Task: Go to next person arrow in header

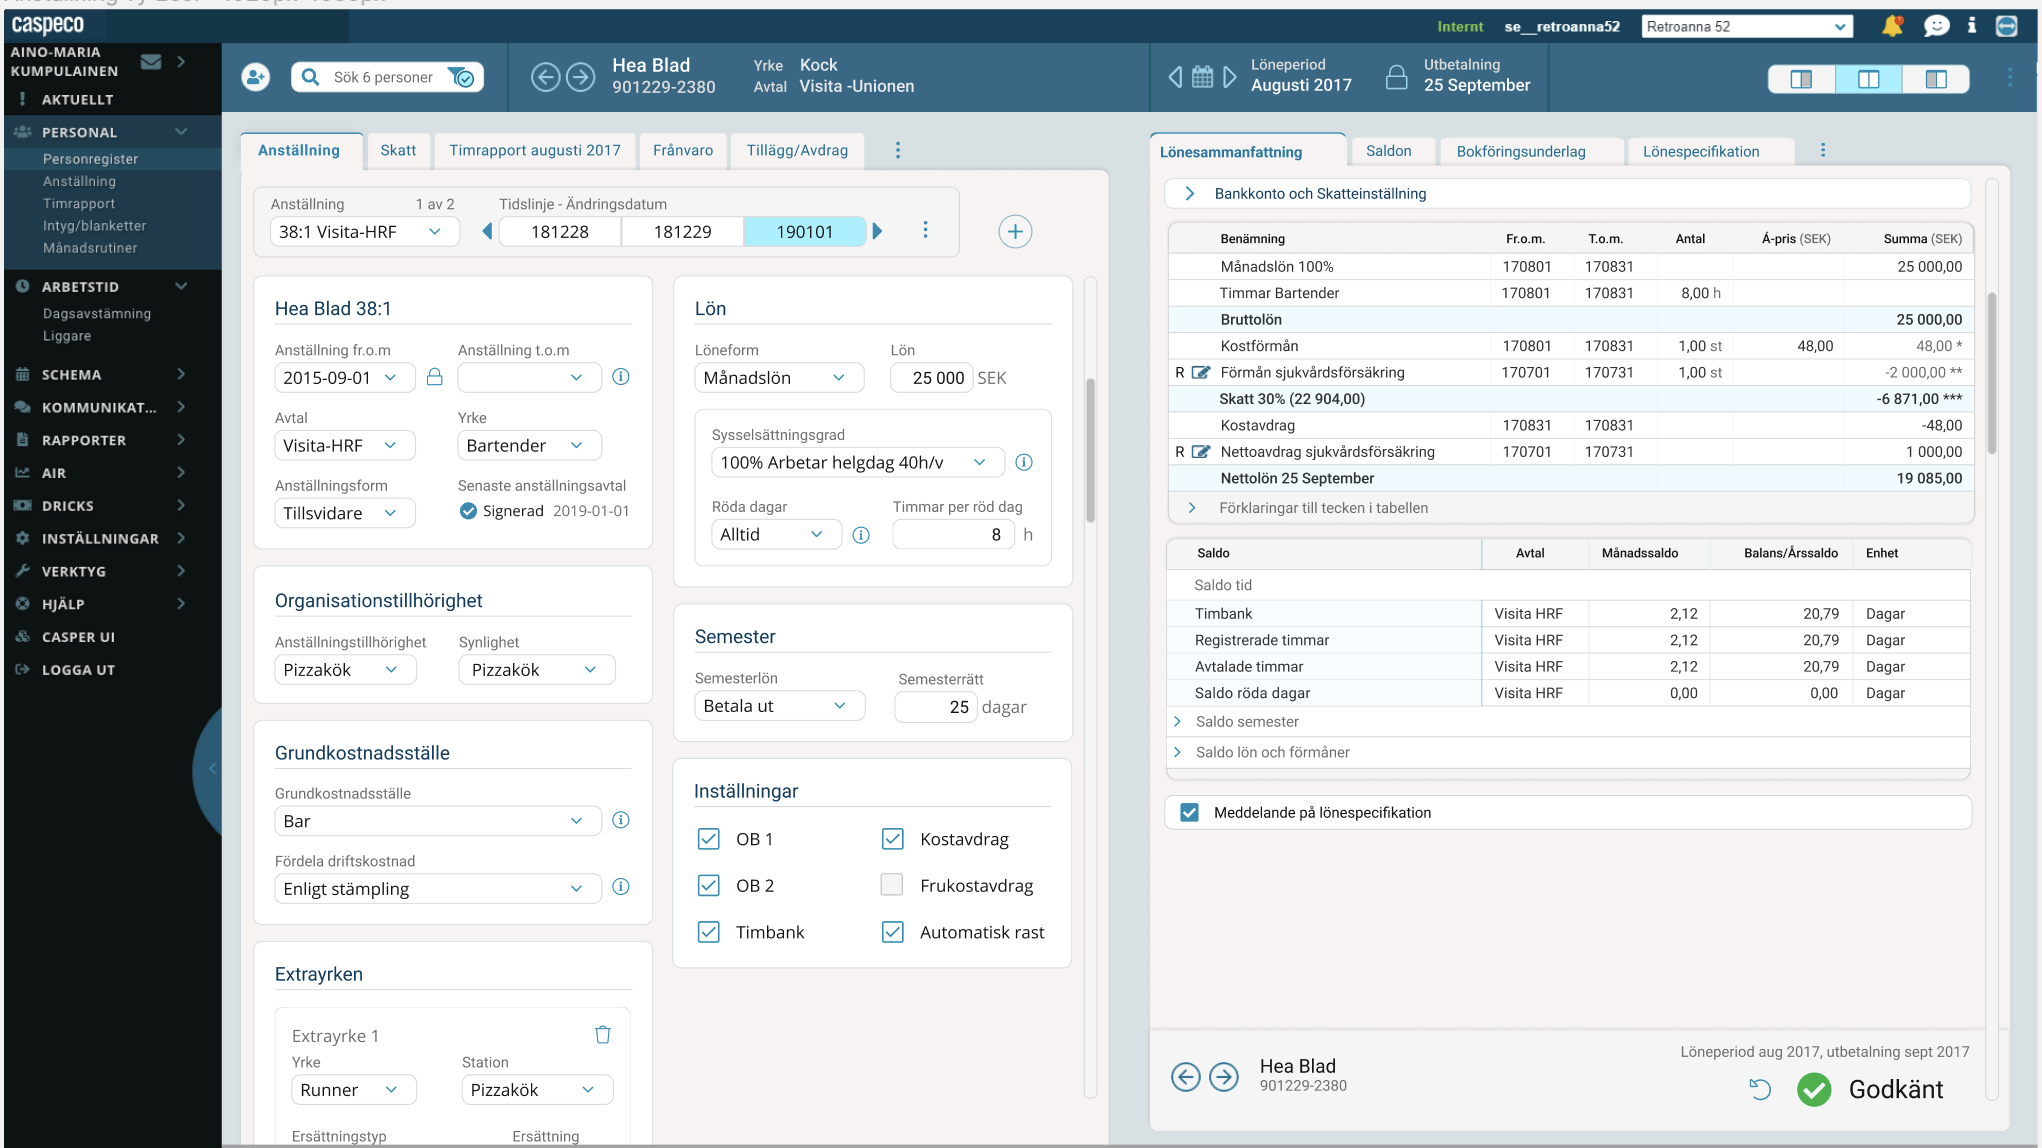Action: [581, 77]
